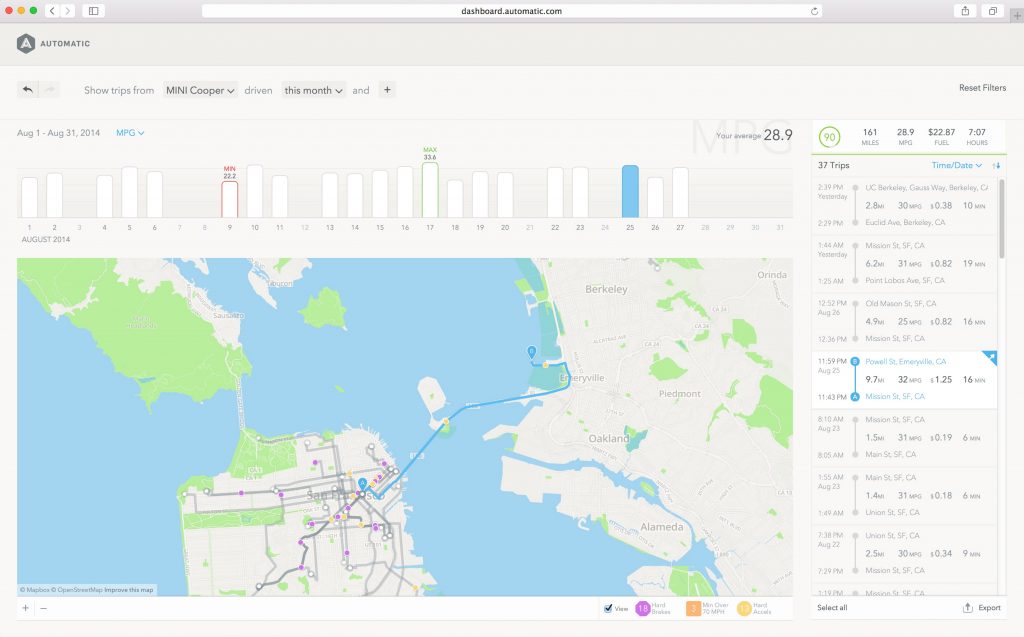Click Reset Filters
Screen dimensions: 1024x637
(x=982, y=88)
